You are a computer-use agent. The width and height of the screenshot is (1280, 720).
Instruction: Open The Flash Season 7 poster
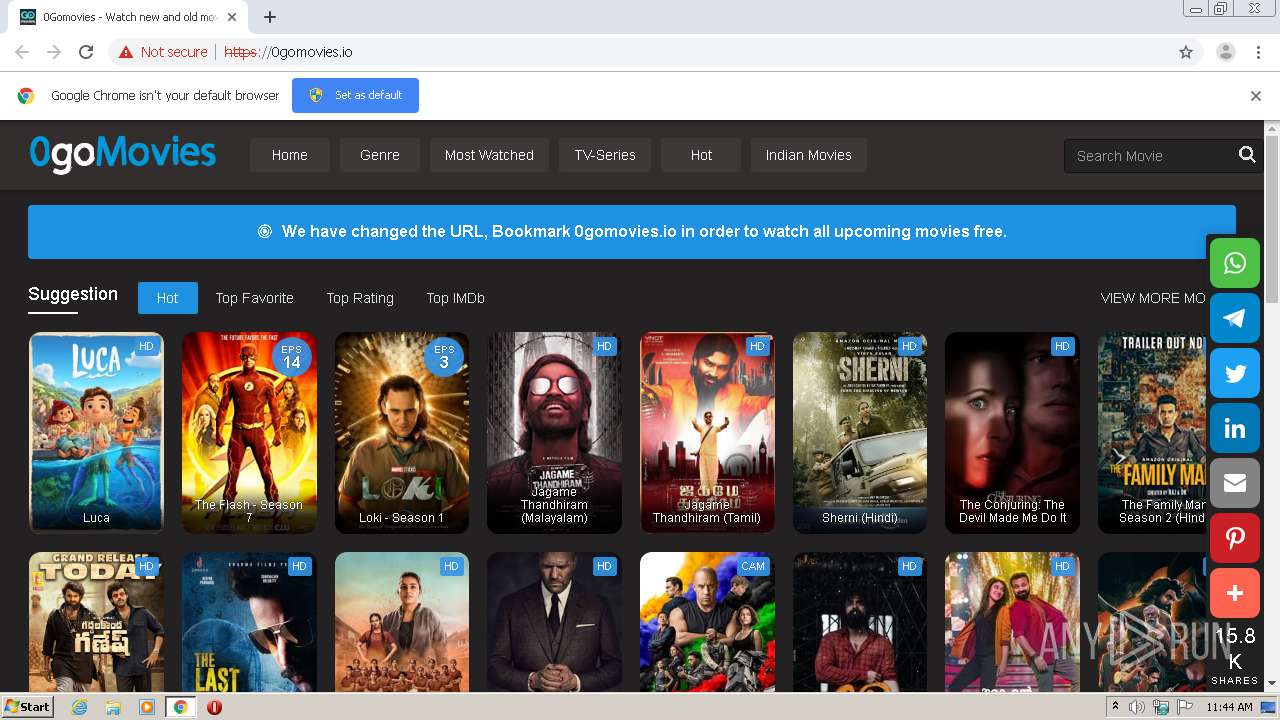tap(249, 432)
